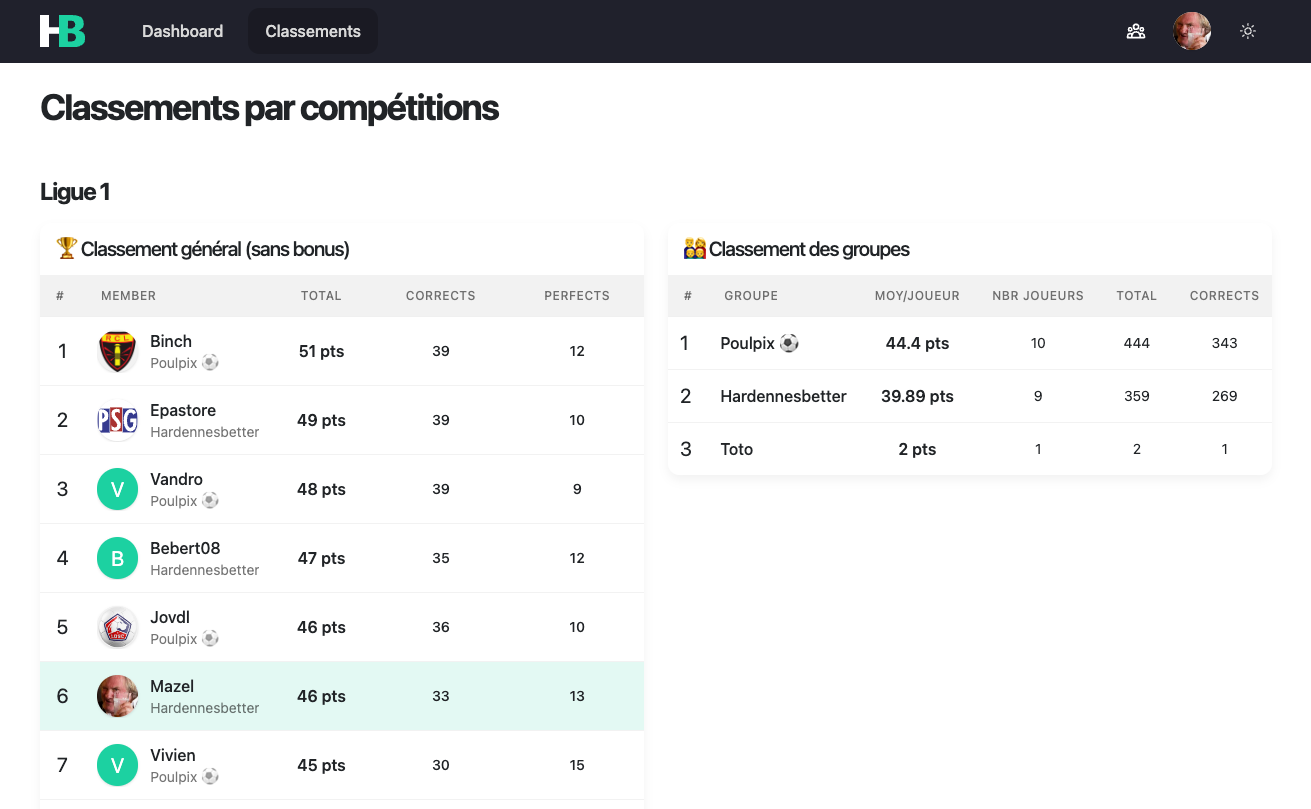Viewport: 1311px width, 809px height.
Task: Open user profile avatar in header
Action: [1192, 31]
